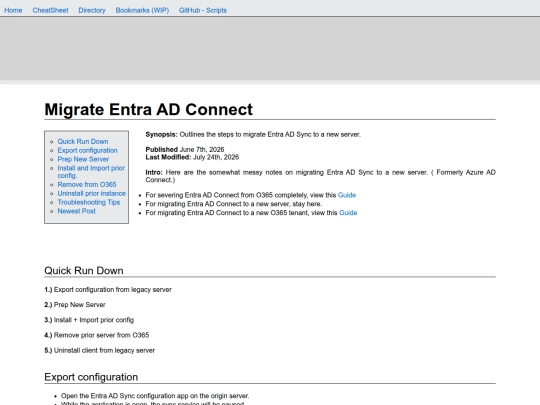Click the Synopsis line text
The height and width of the screenshot is (405, 540).
pos(253,135)
